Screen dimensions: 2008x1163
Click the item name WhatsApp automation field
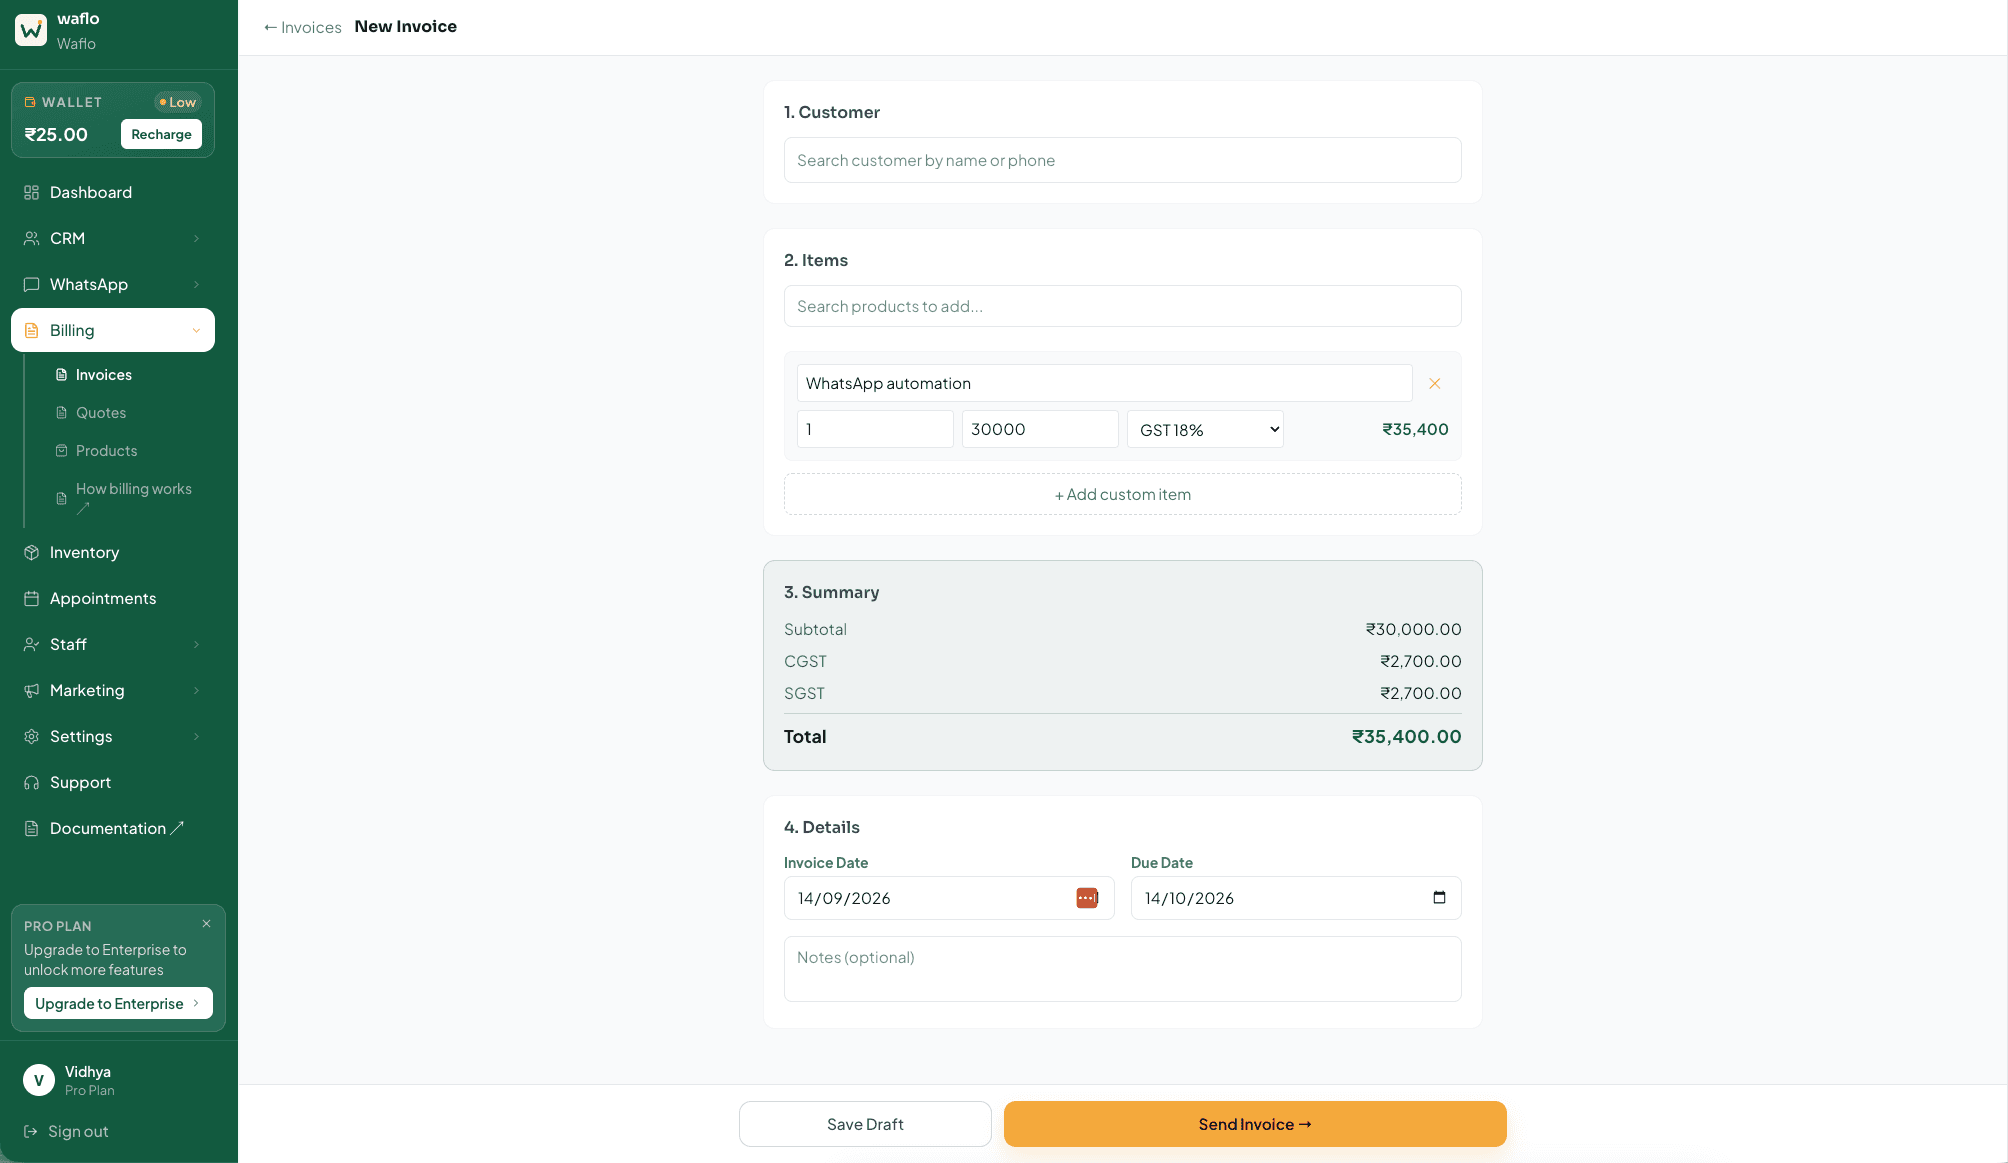coord(1104,383)
